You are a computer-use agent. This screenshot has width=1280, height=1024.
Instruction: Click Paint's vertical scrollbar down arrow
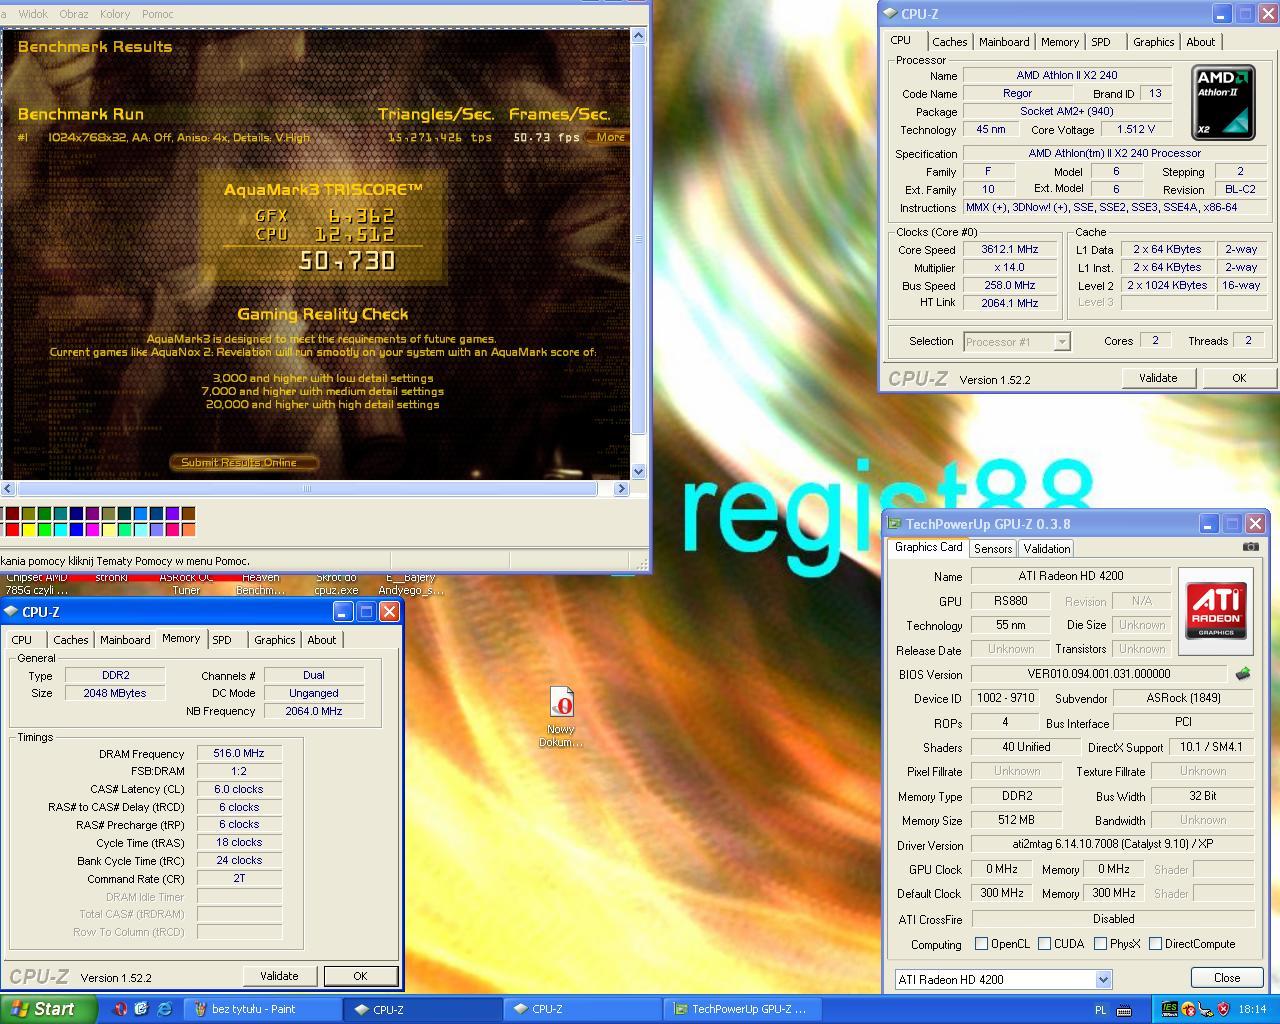(639, 471)
